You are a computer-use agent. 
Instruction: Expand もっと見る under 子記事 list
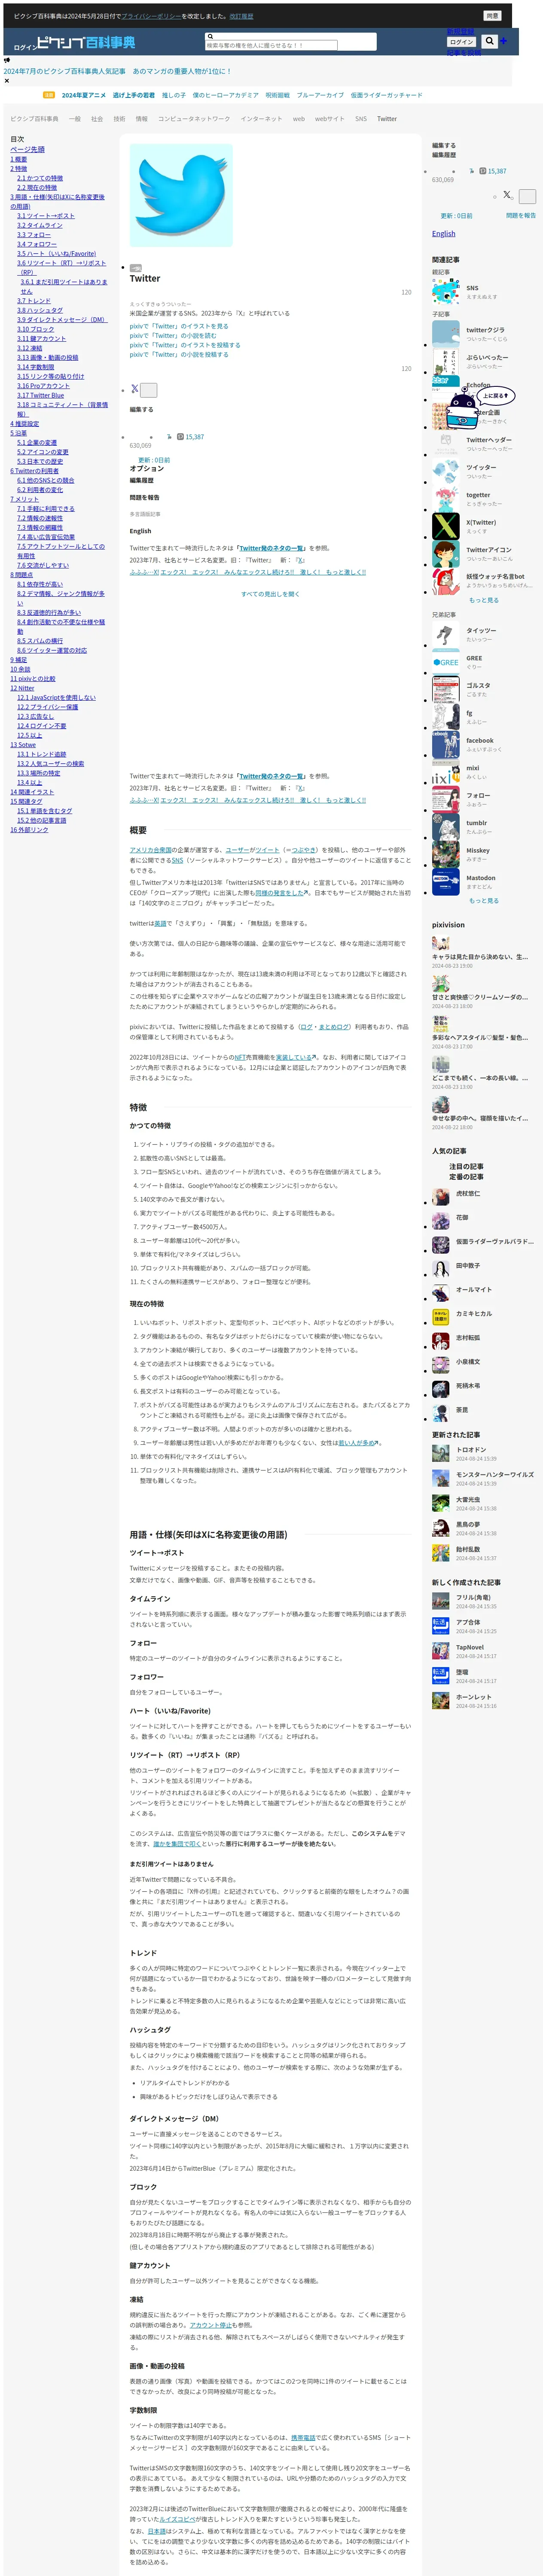(x=484, y=600)
